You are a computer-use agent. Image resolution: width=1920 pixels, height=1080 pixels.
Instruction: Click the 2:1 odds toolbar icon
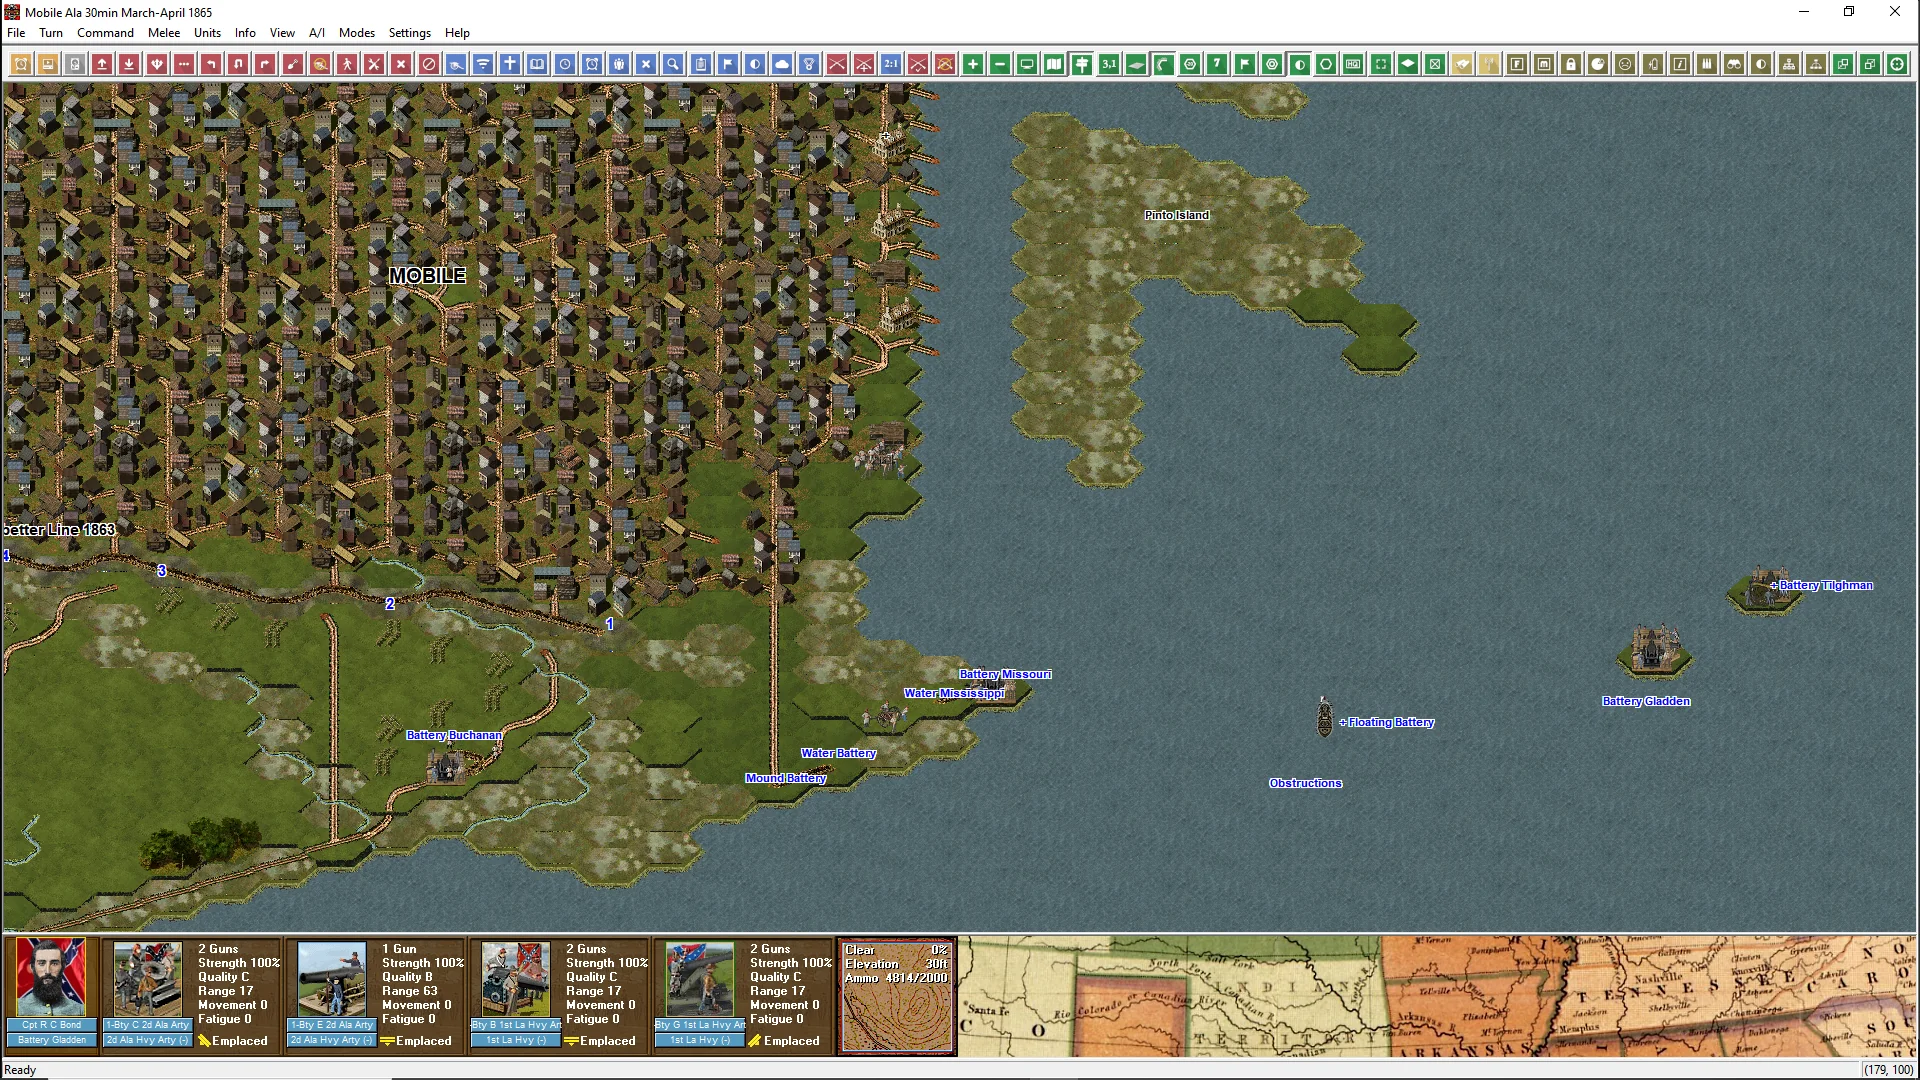(x=891, y=64)
